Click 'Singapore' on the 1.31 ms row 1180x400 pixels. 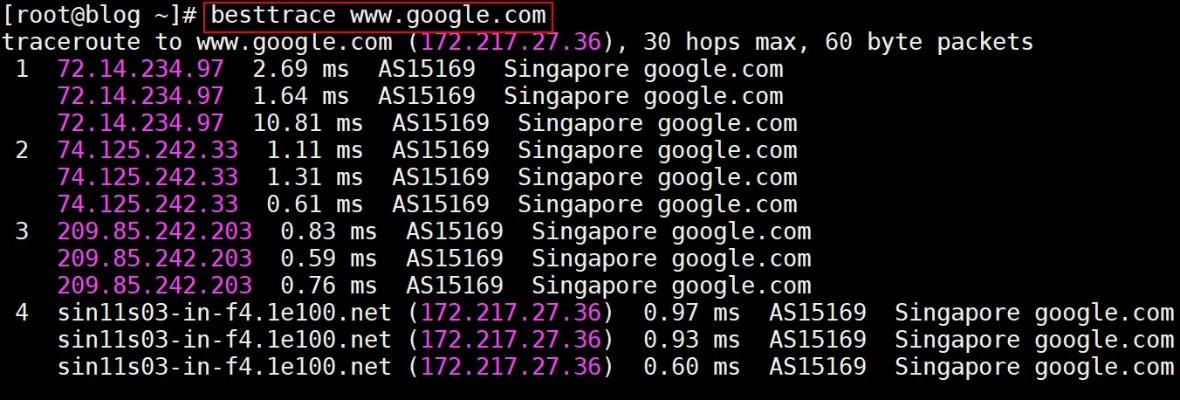(x=580, y=177)
